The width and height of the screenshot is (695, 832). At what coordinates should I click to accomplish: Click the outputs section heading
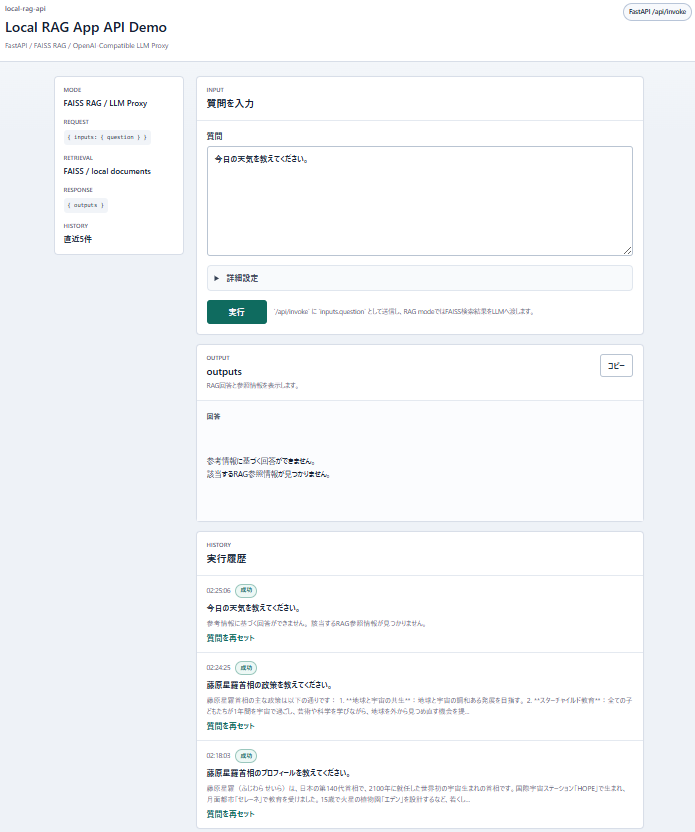click(x=224, y=372)
